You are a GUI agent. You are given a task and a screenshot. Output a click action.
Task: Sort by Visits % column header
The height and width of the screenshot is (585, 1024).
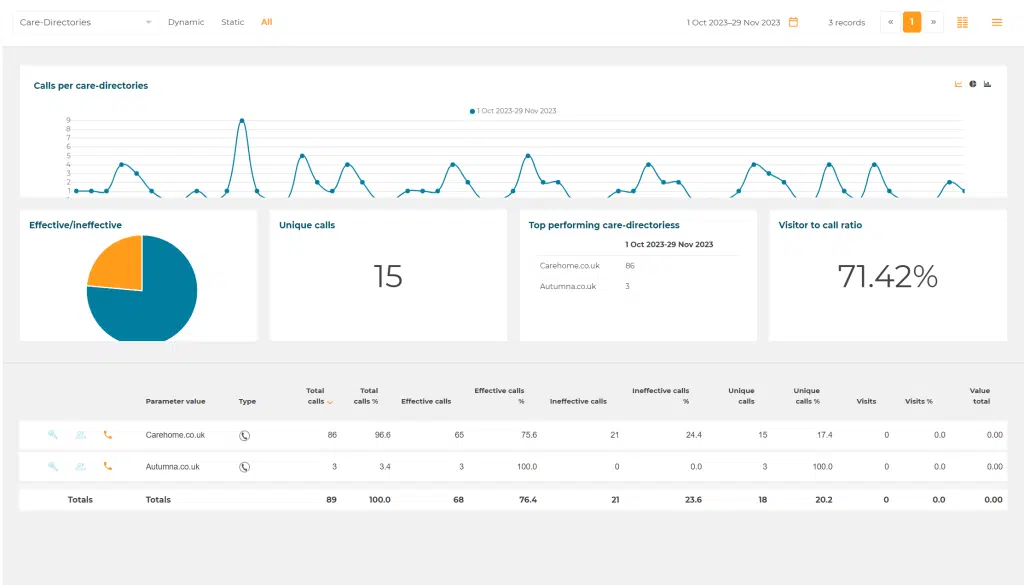[918, 402]
